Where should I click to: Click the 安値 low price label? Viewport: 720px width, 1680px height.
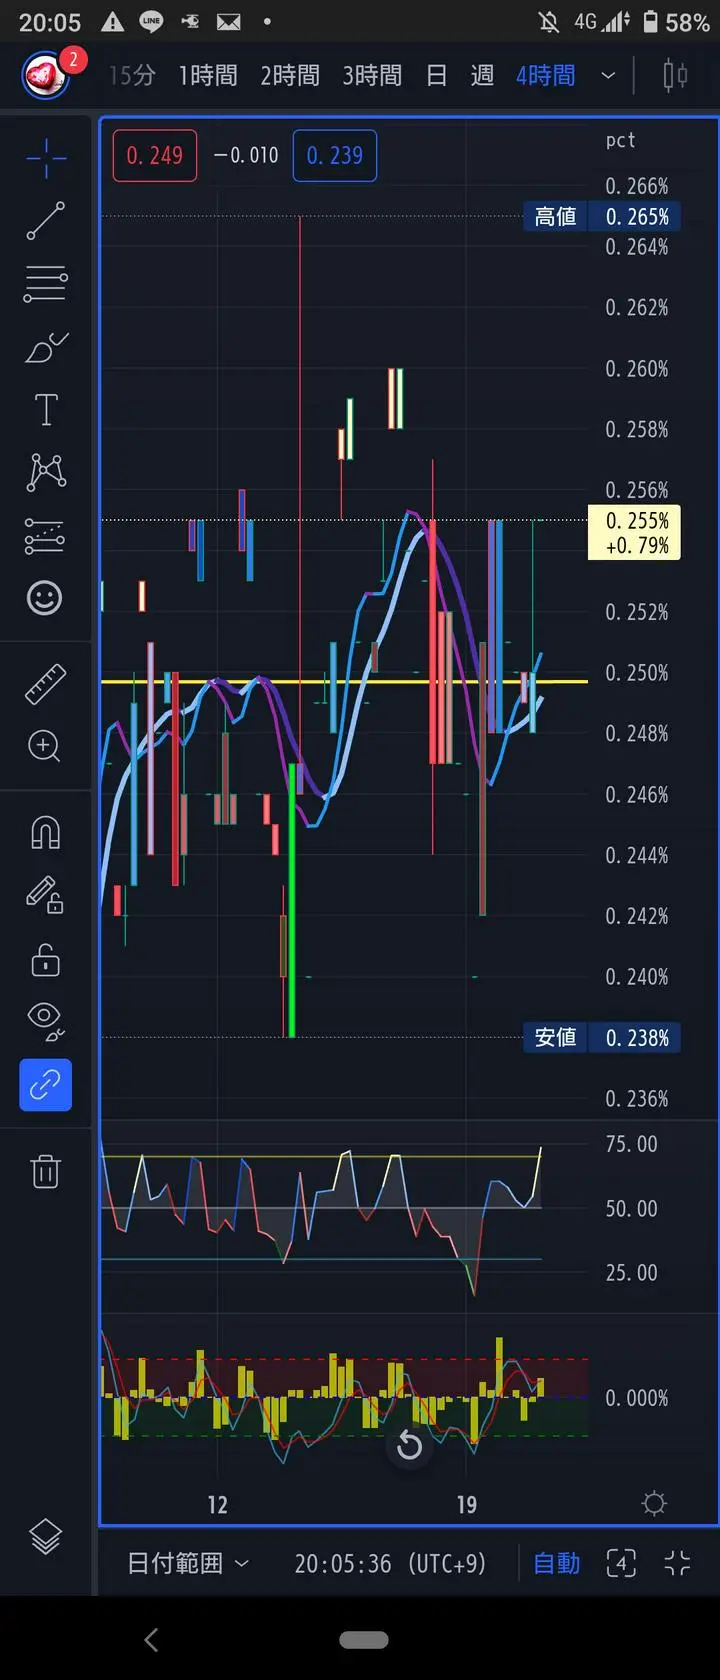pyautogui.click(x=556, y=1038)
